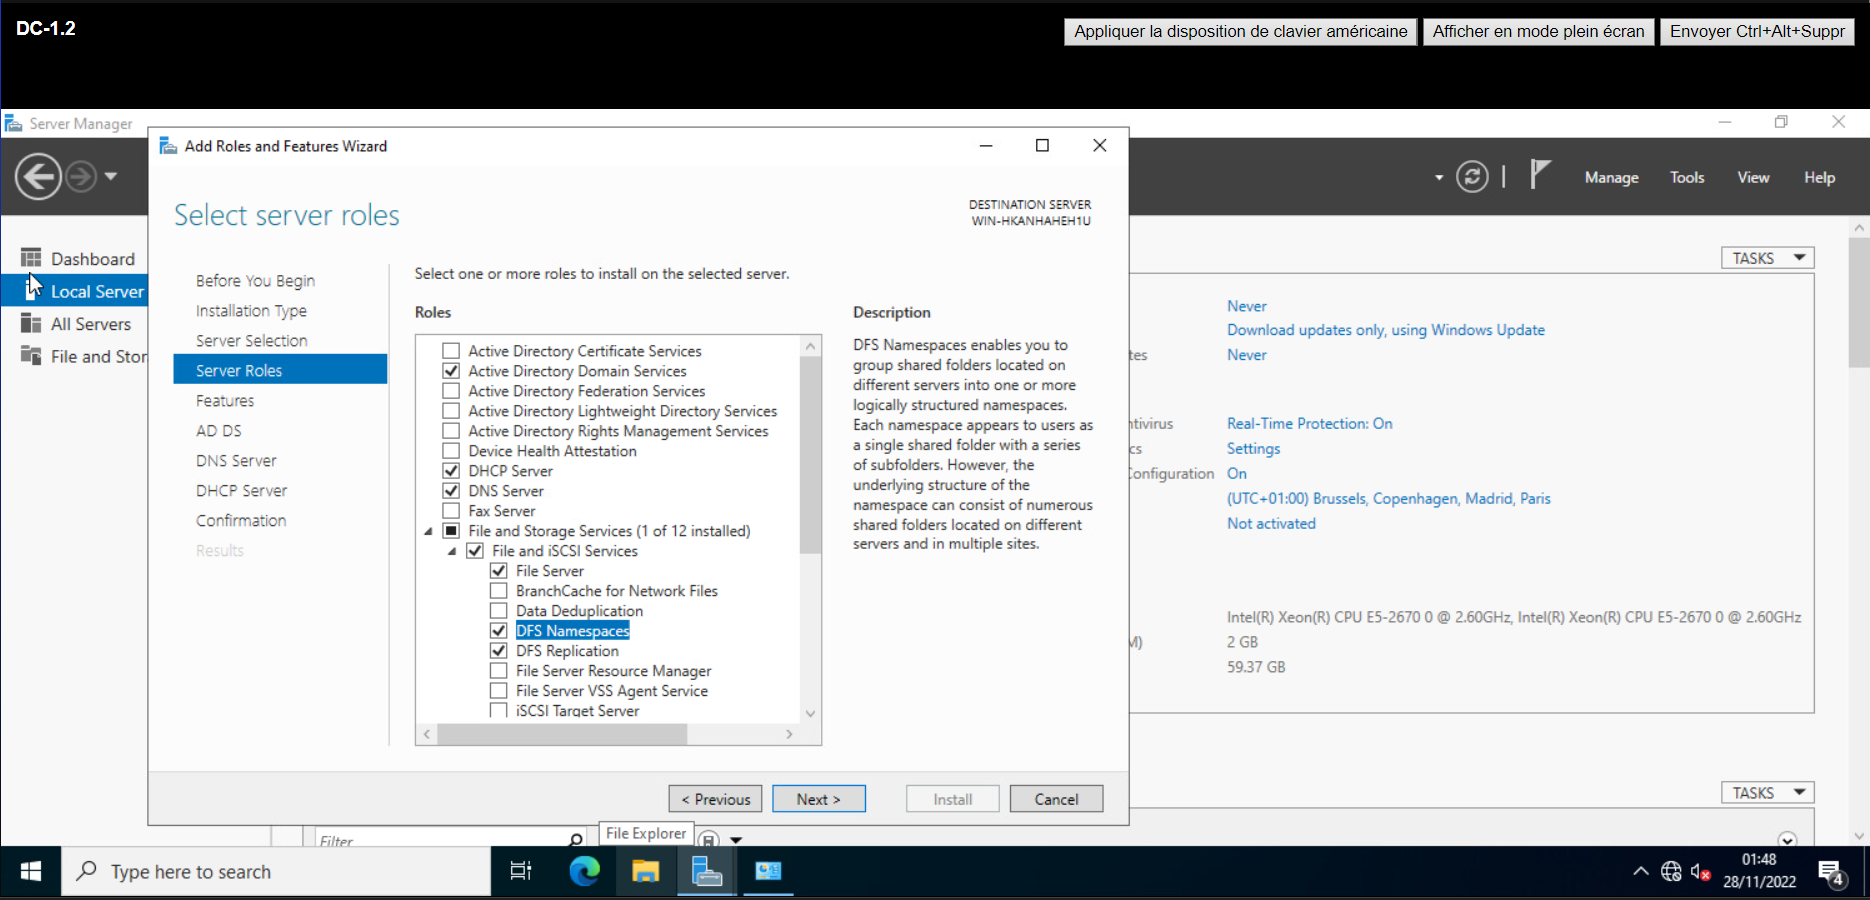Click the down arrow of the roles list scrollbar
The width and height of the screenshot is (1870, 900).
point(811,713)
